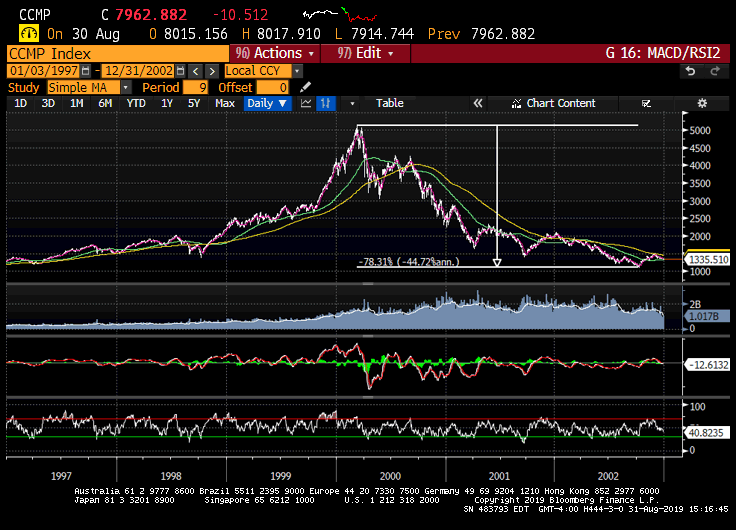Click the redo arrow icon

point(714,71)
